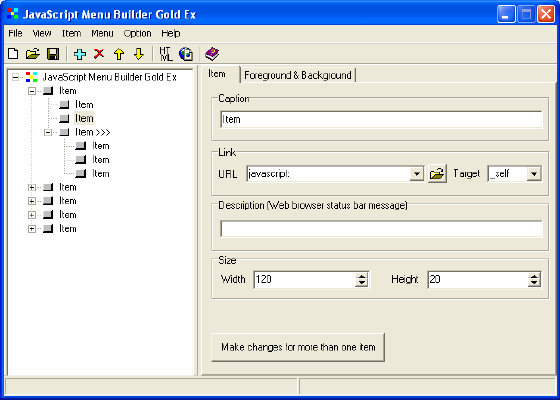Collapse the root JavaScript Menu Builder node

pos(15,77)
